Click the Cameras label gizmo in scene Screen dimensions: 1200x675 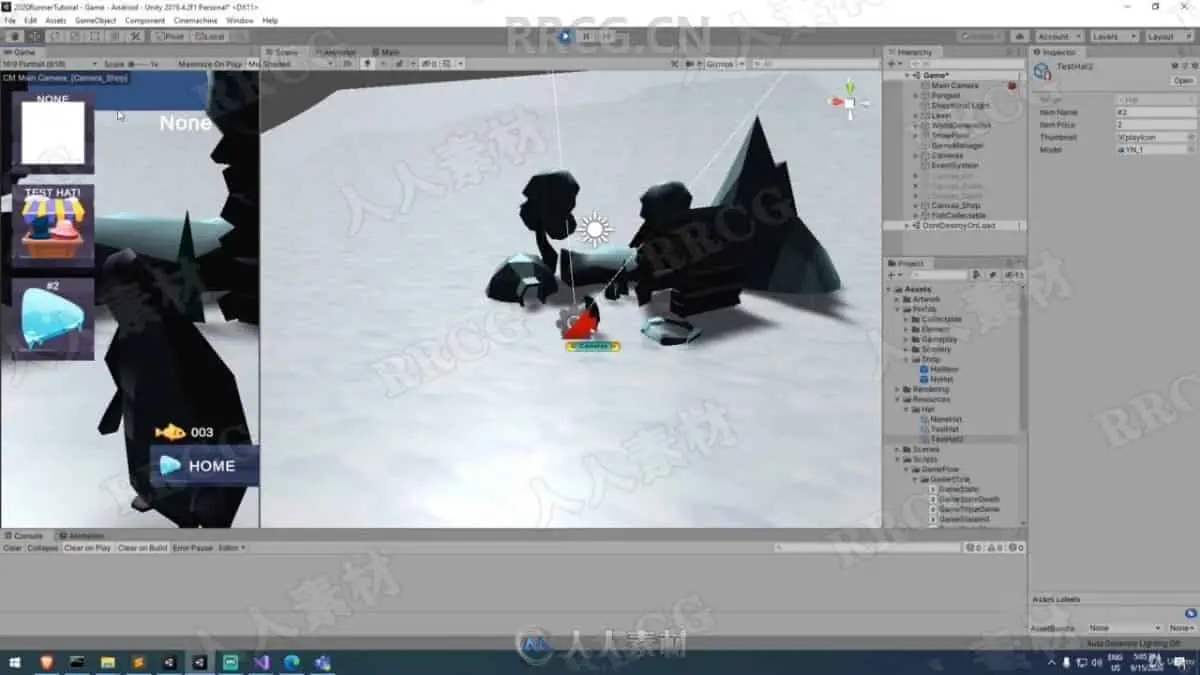(593, 346)
